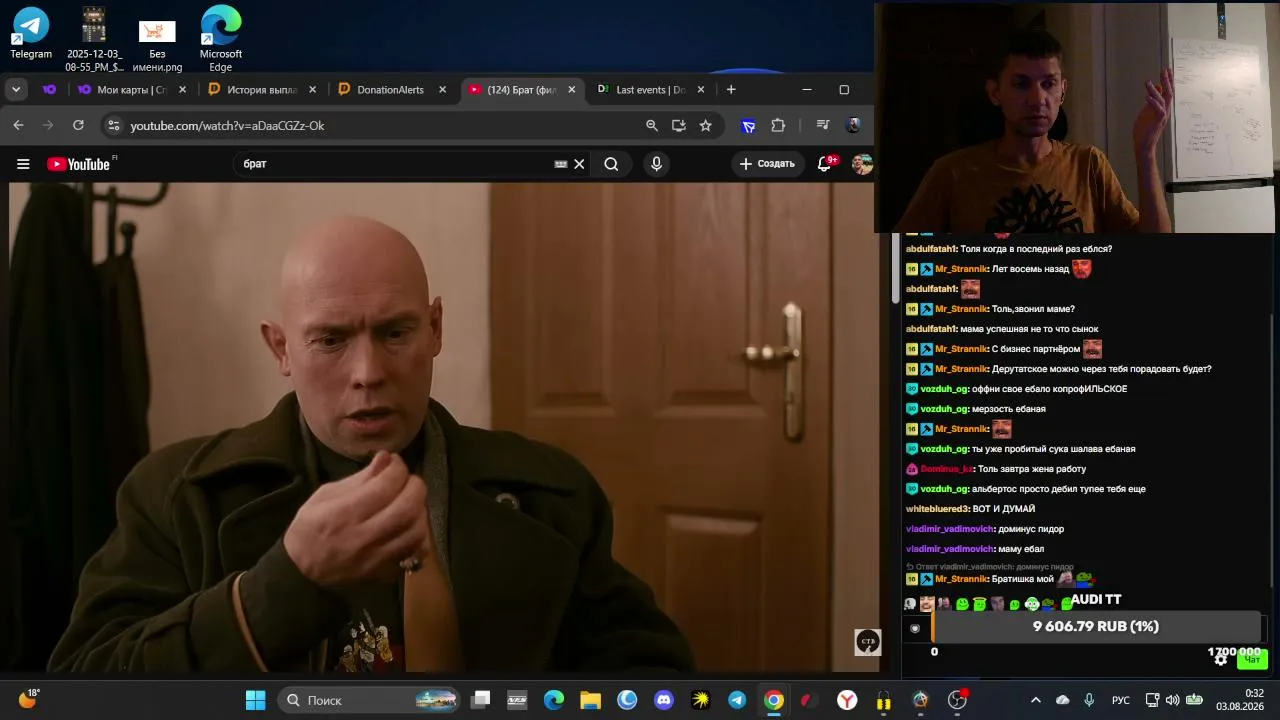Open Task View on the taskbar
The width and height of the screenshot is (1280, 720).
[481, 700]
